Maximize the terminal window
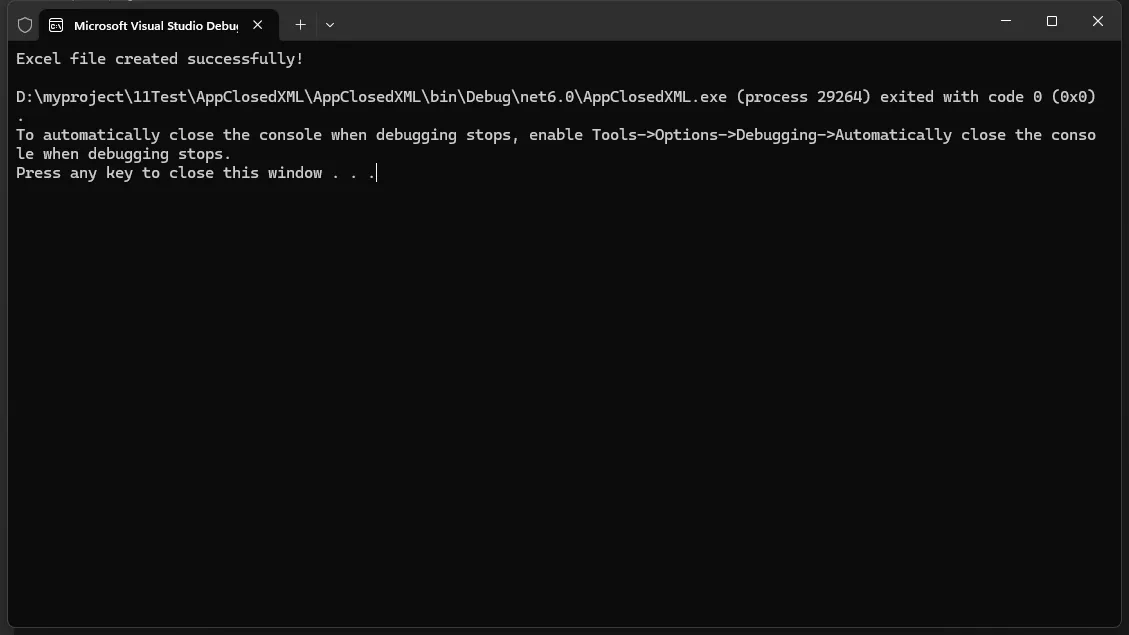 point(1052,21)
